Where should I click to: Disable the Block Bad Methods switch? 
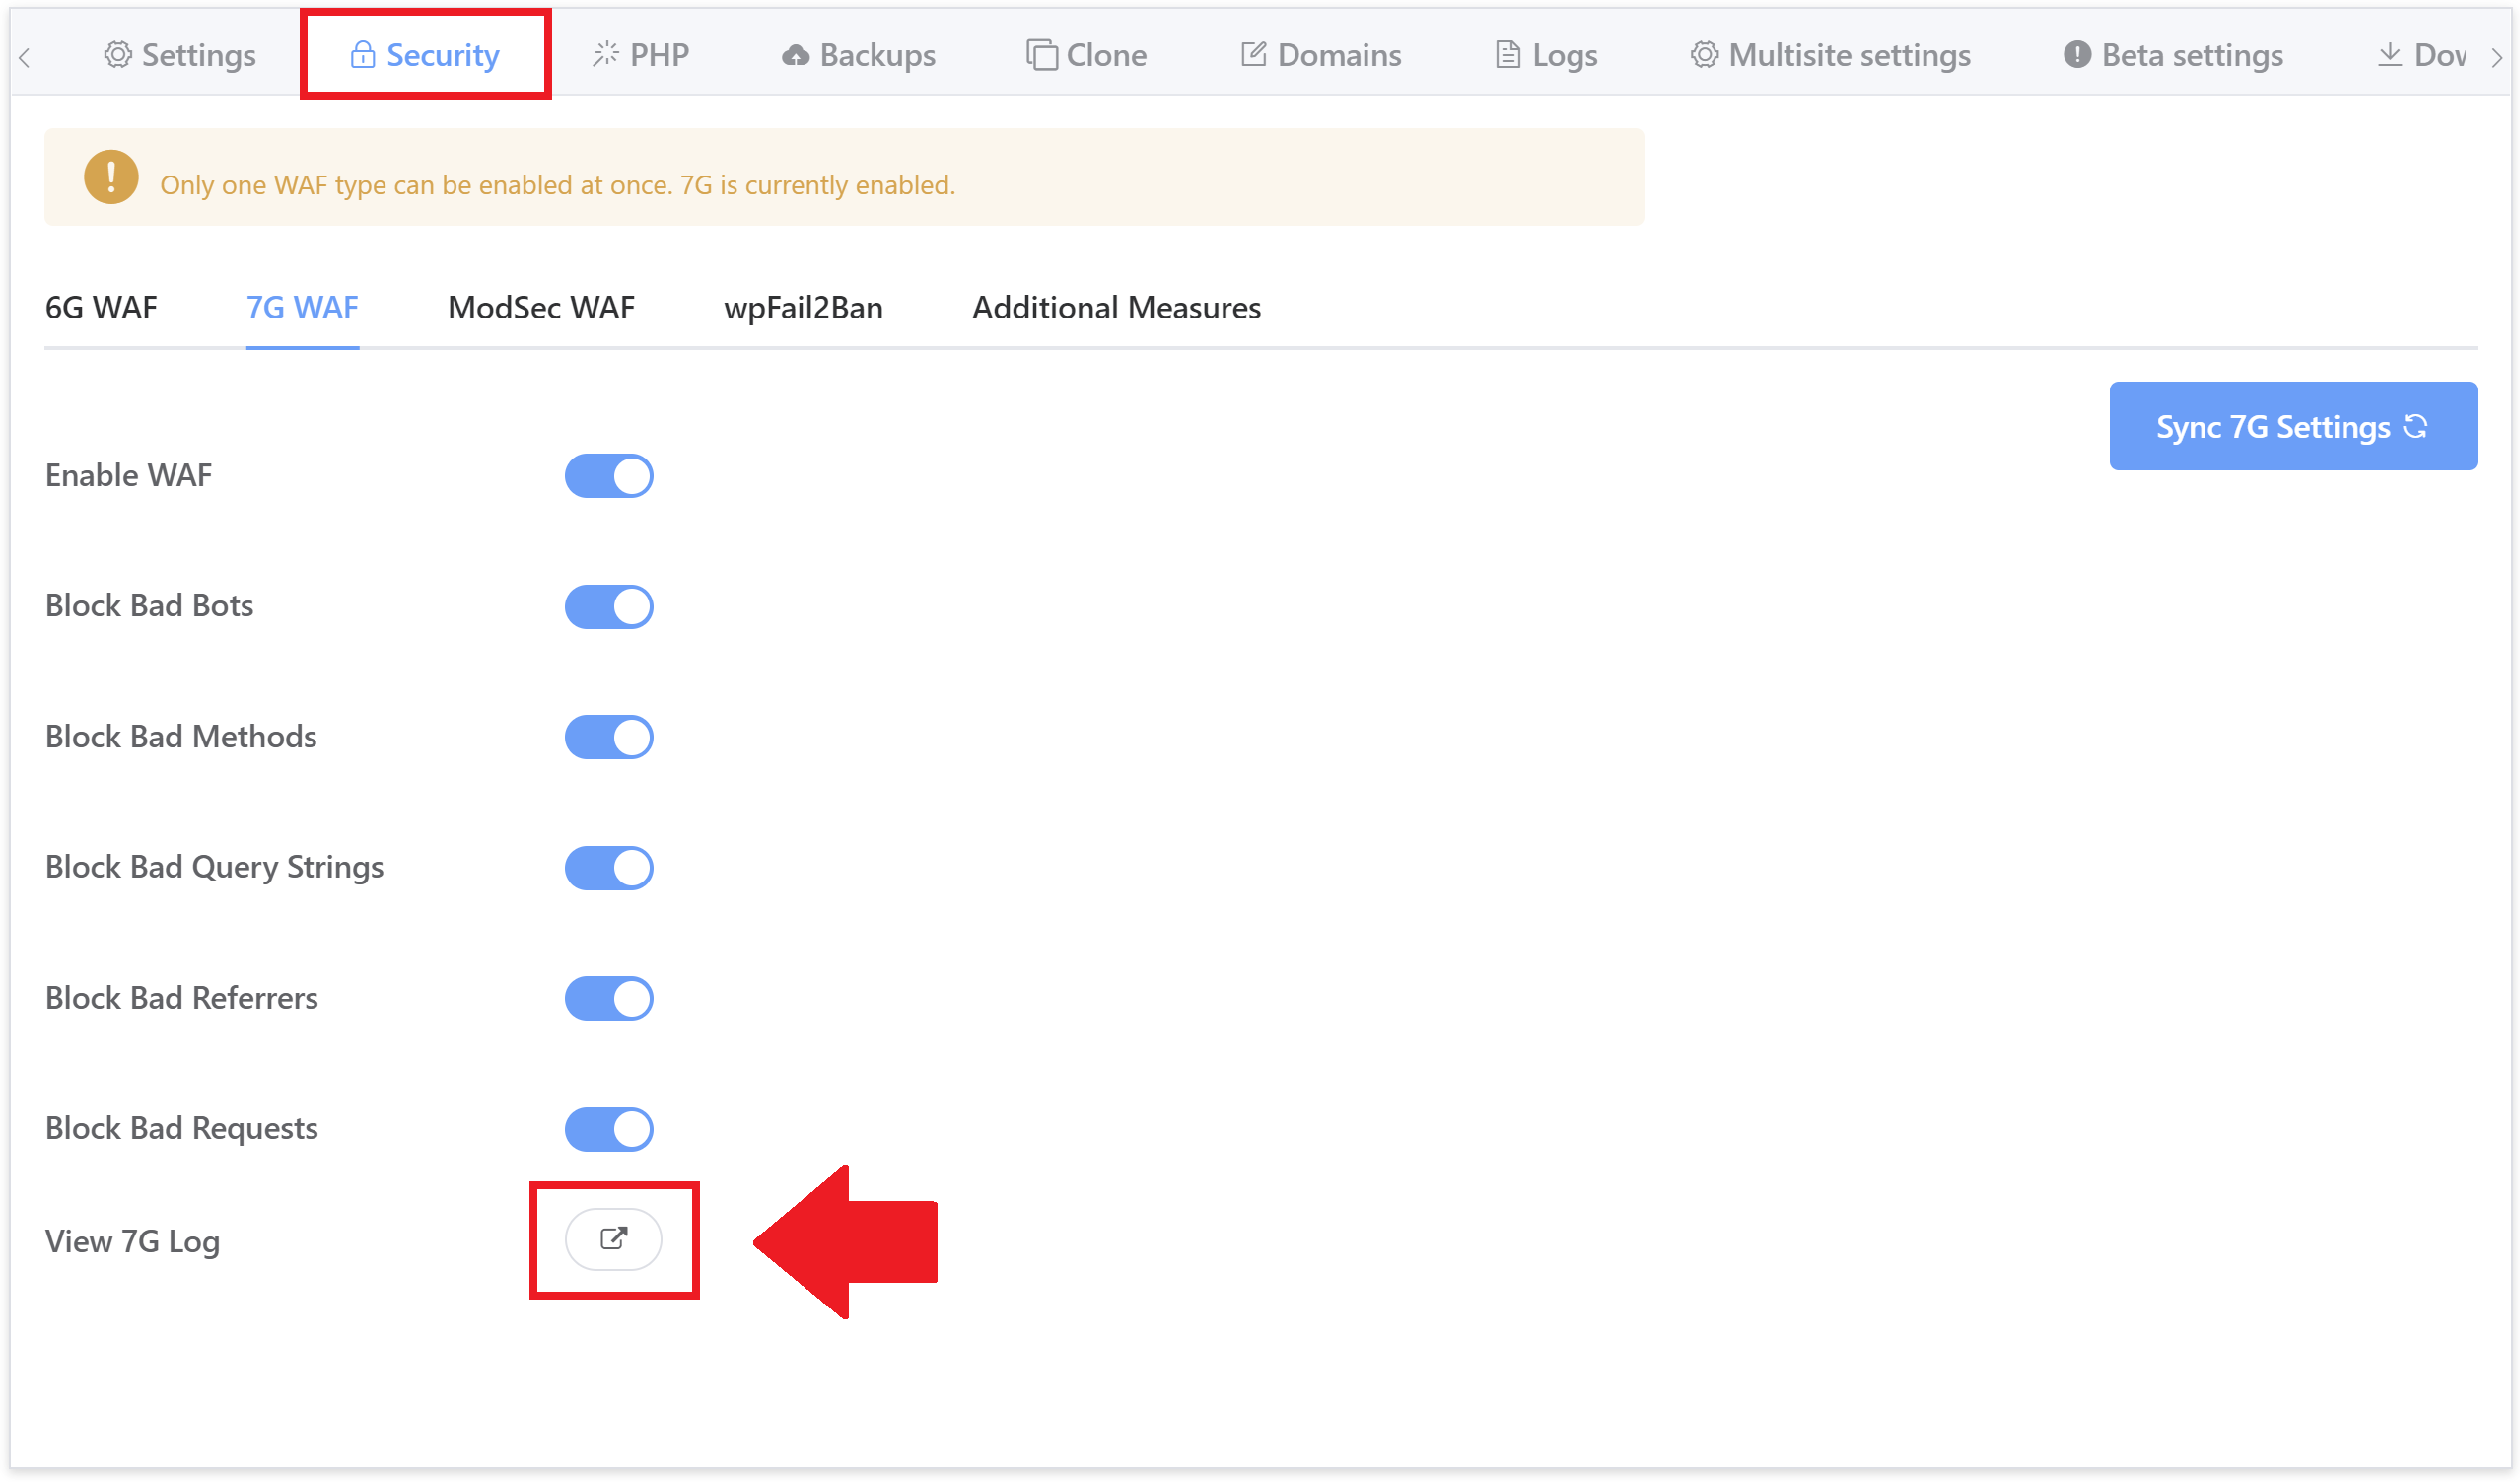pyautogui.click(x=609, y=737)
